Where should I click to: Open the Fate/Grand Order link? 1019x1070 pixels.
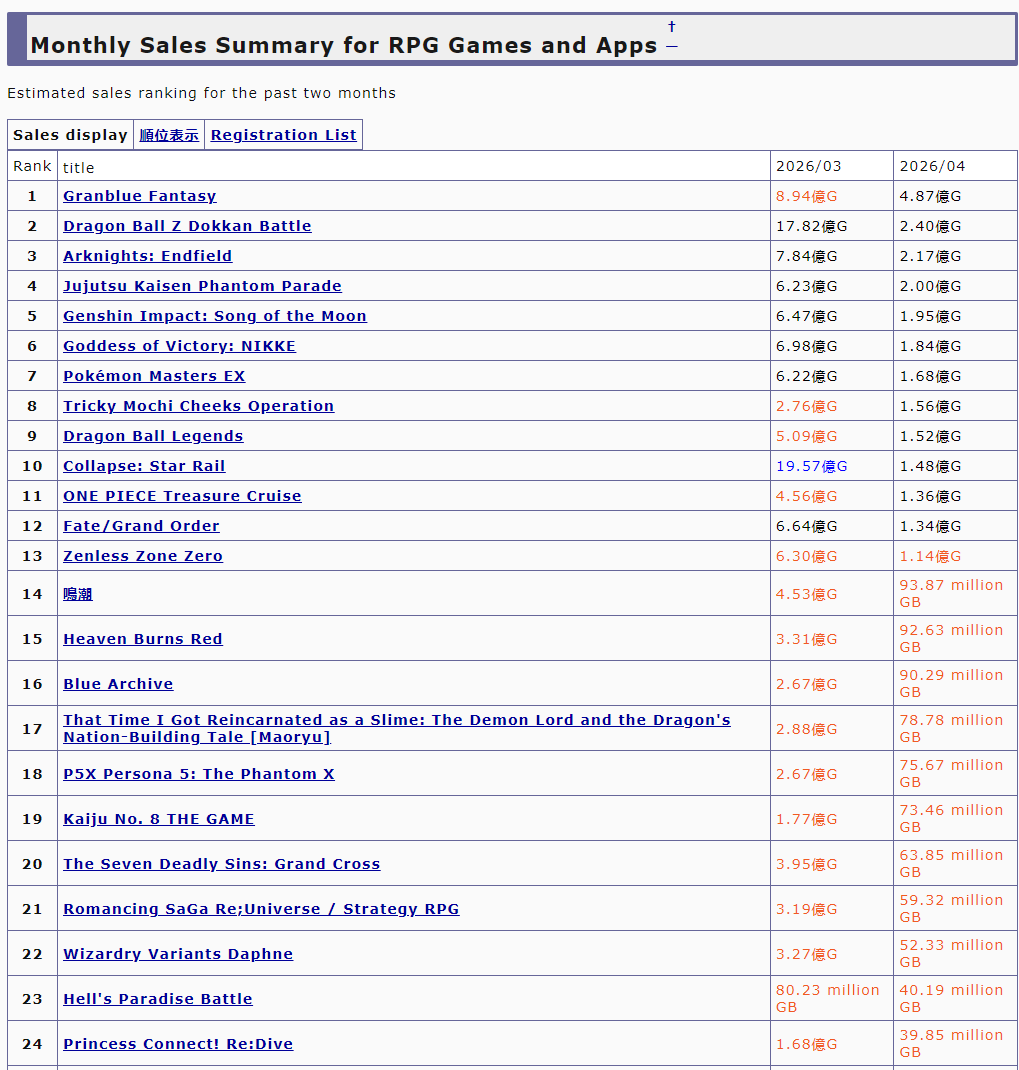tap(141, 526)
